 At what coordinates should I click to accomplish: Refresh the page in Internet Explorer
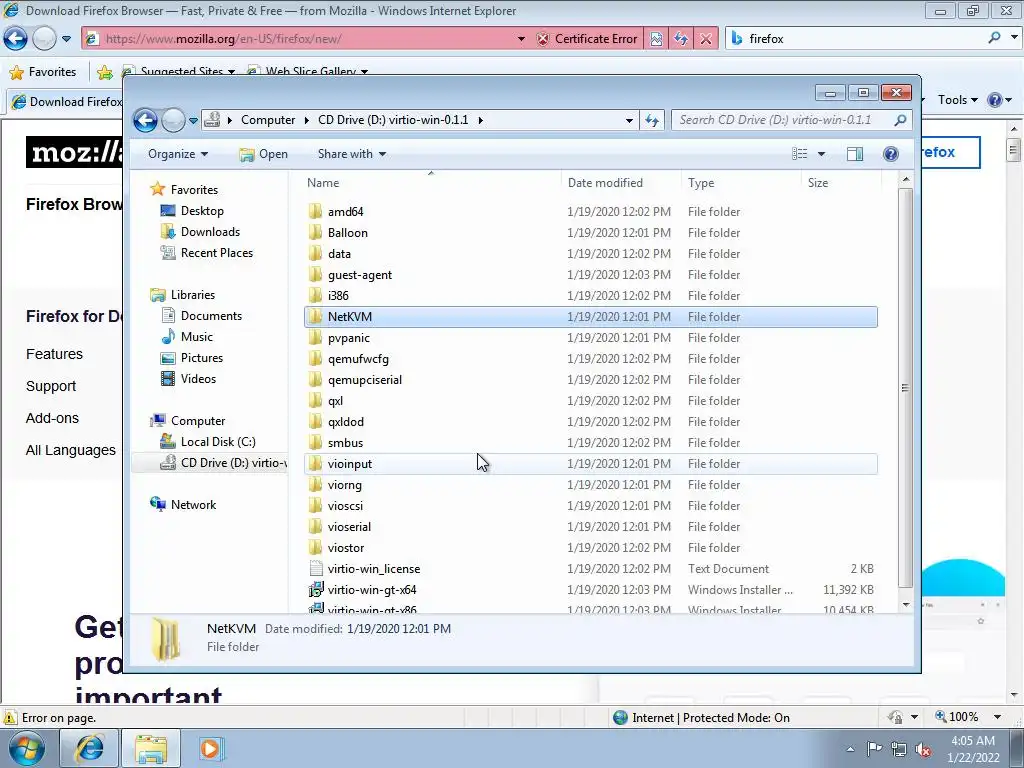pyautogui.click(x=681, y=39)
